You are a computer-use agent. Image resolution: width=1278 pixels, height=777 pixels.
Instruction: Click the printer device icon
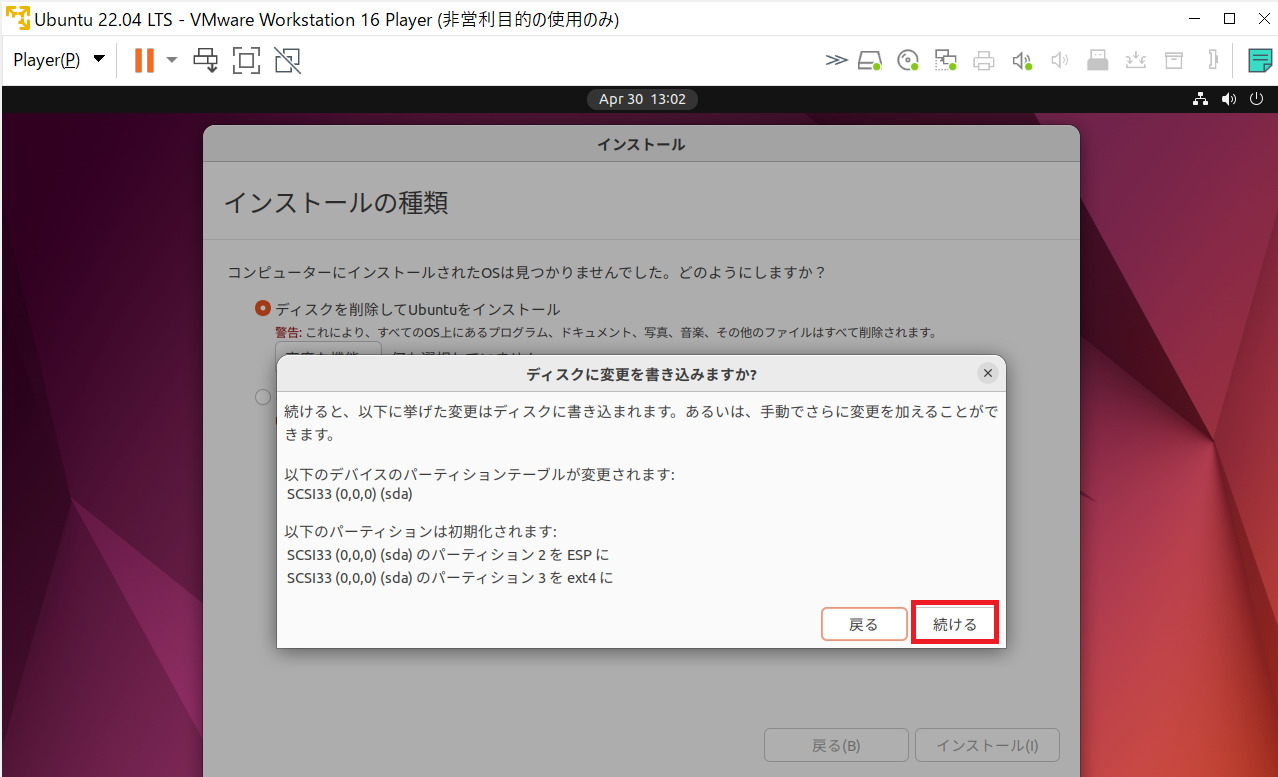(984, 60)
